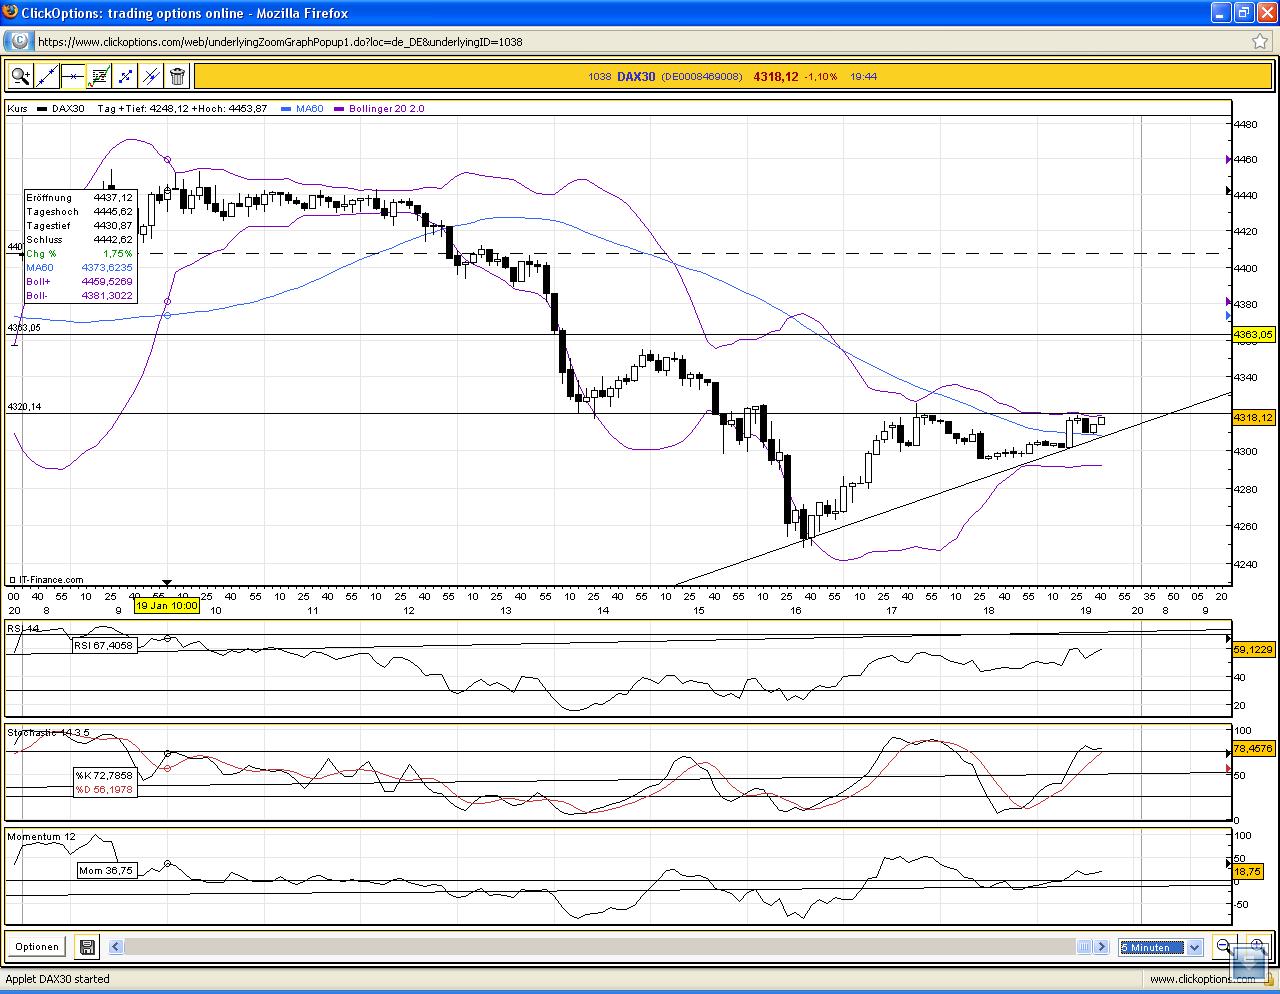Select the line deletion tool
The image size is (1280, 994).
(x=150, y=76)
